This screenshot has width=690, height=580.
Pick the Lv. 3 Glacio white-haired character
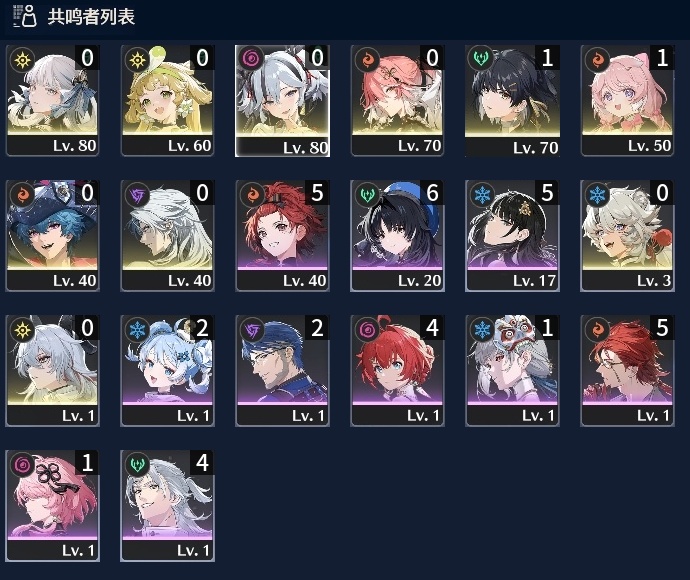click(x=627, y=235)
